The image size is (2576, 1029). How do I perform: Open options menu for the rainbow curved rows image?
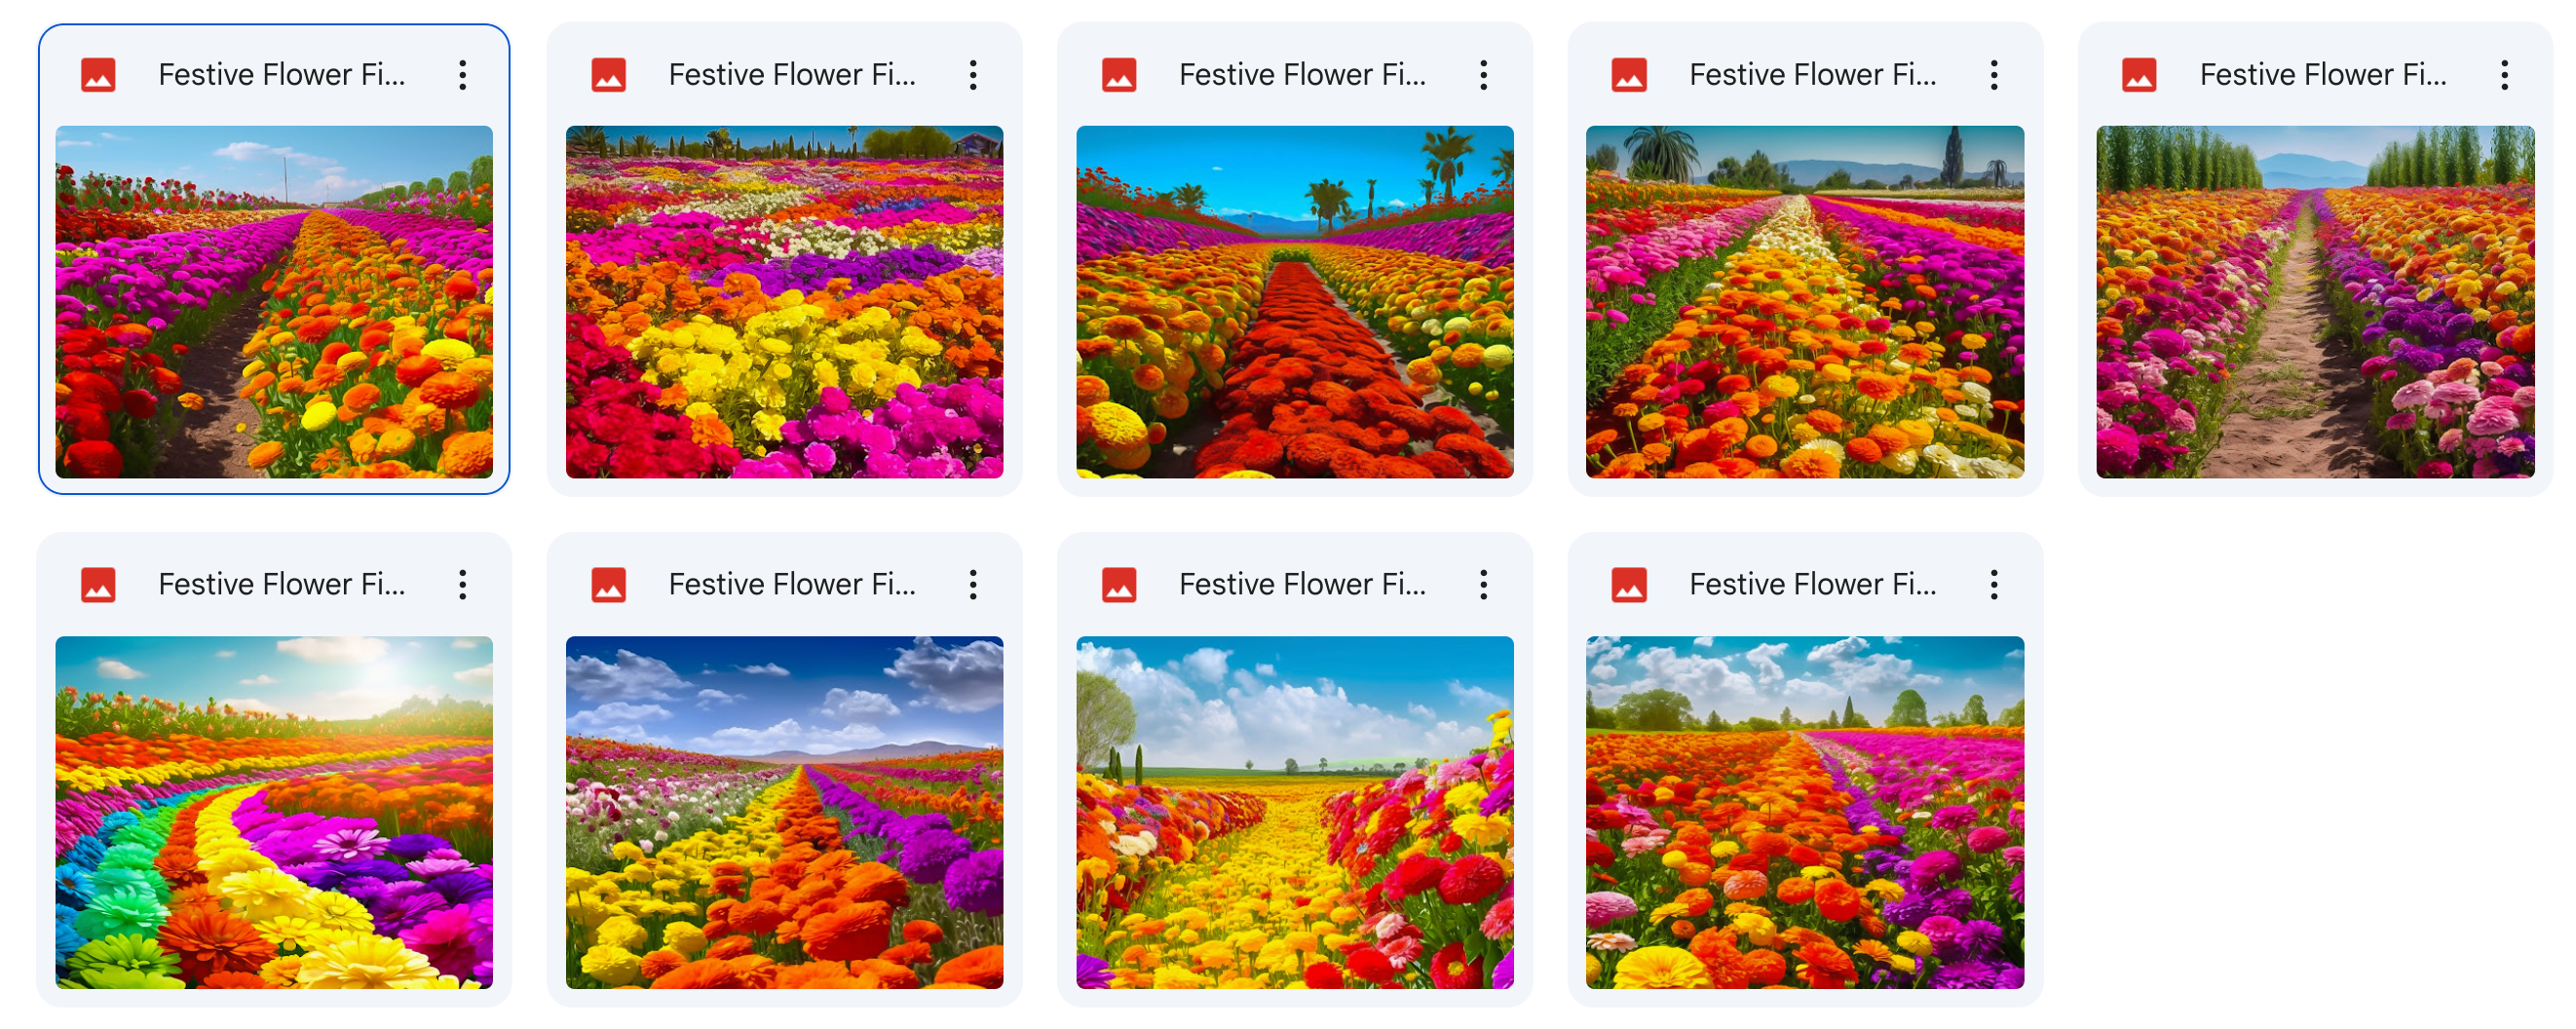pyautogui.click(x=462, y=585)
